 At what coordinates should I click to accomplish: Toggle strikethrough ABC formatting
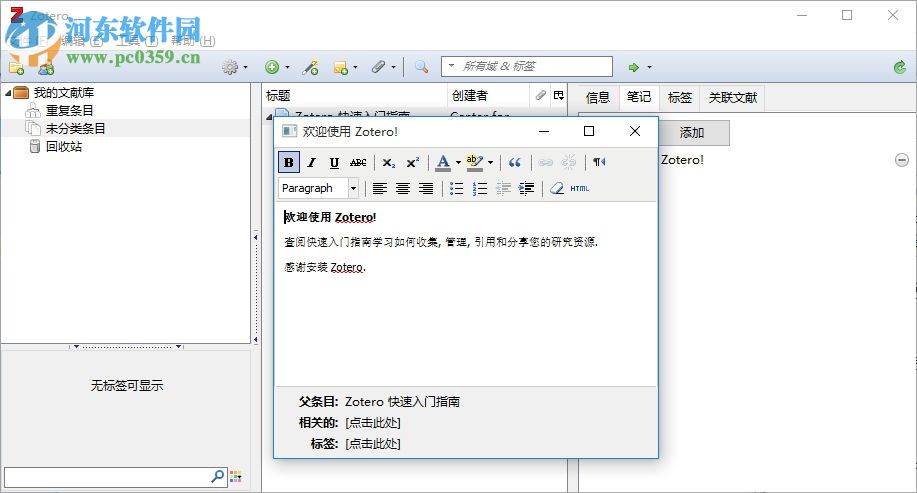tap(358, 163)
